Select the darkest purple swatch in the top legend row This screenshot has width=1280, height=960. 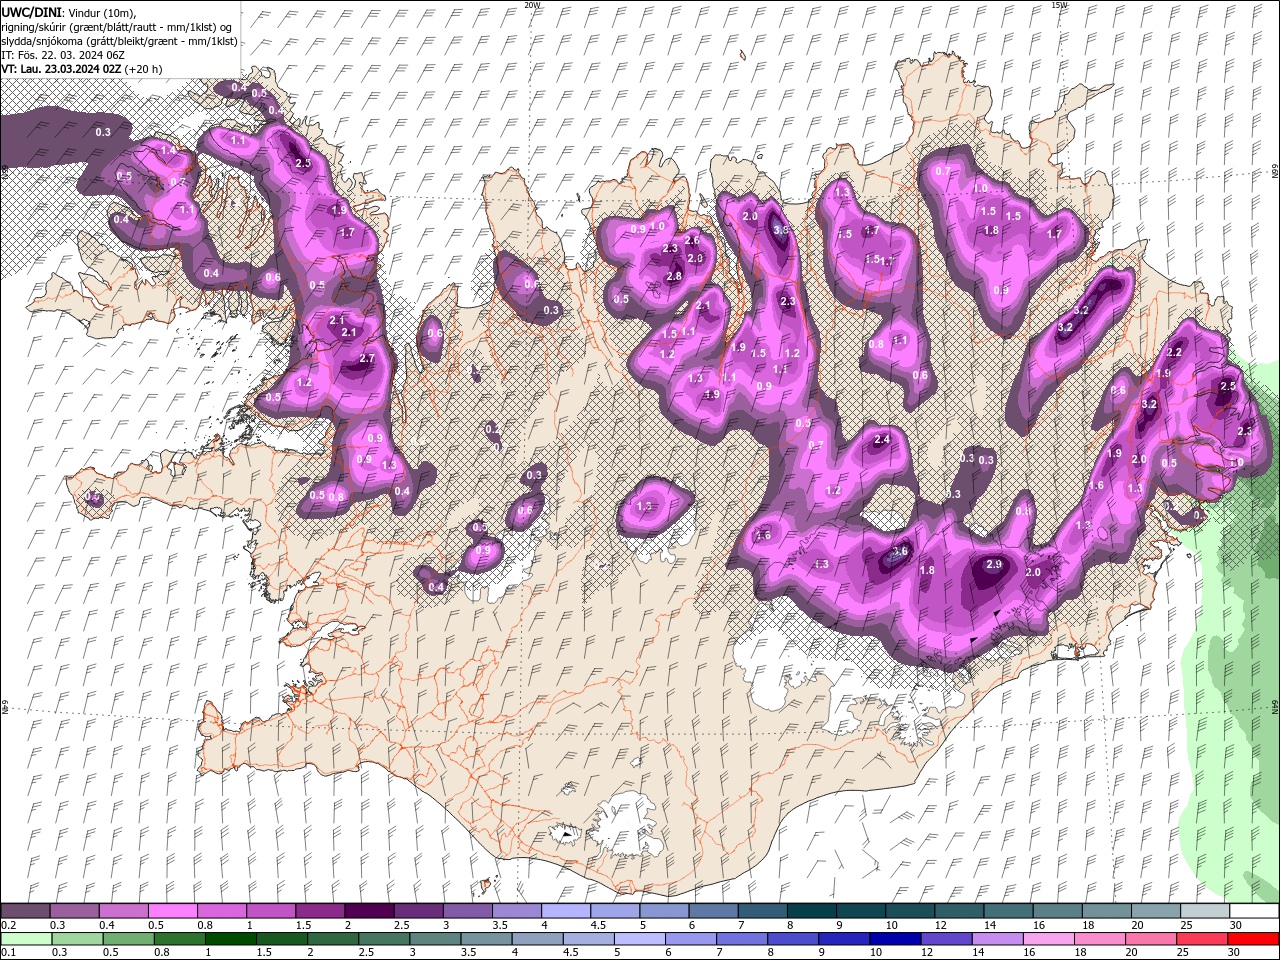point(369,911)
